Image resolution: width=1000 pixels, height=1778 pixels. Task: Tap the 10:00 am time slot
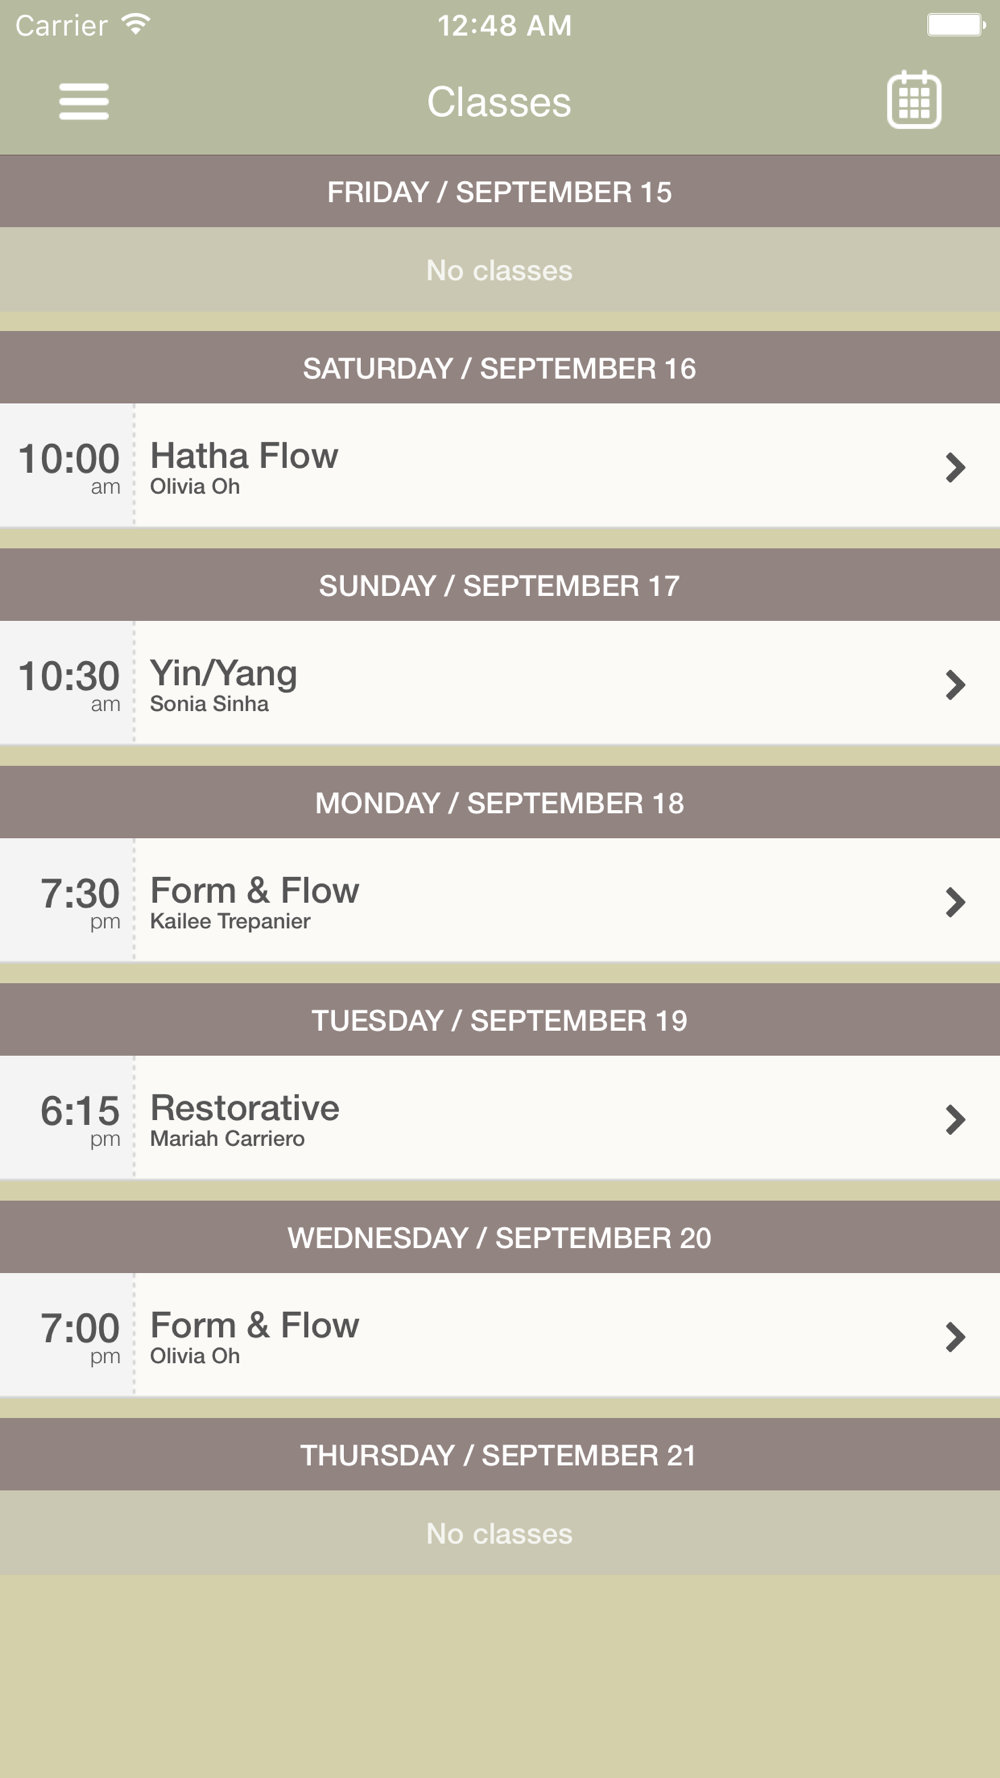click(x=69, y=467)
